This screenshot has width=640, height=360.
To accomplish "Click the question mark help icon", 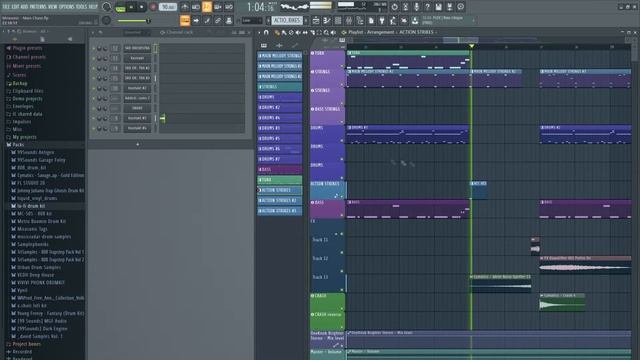I will point(427,7).
